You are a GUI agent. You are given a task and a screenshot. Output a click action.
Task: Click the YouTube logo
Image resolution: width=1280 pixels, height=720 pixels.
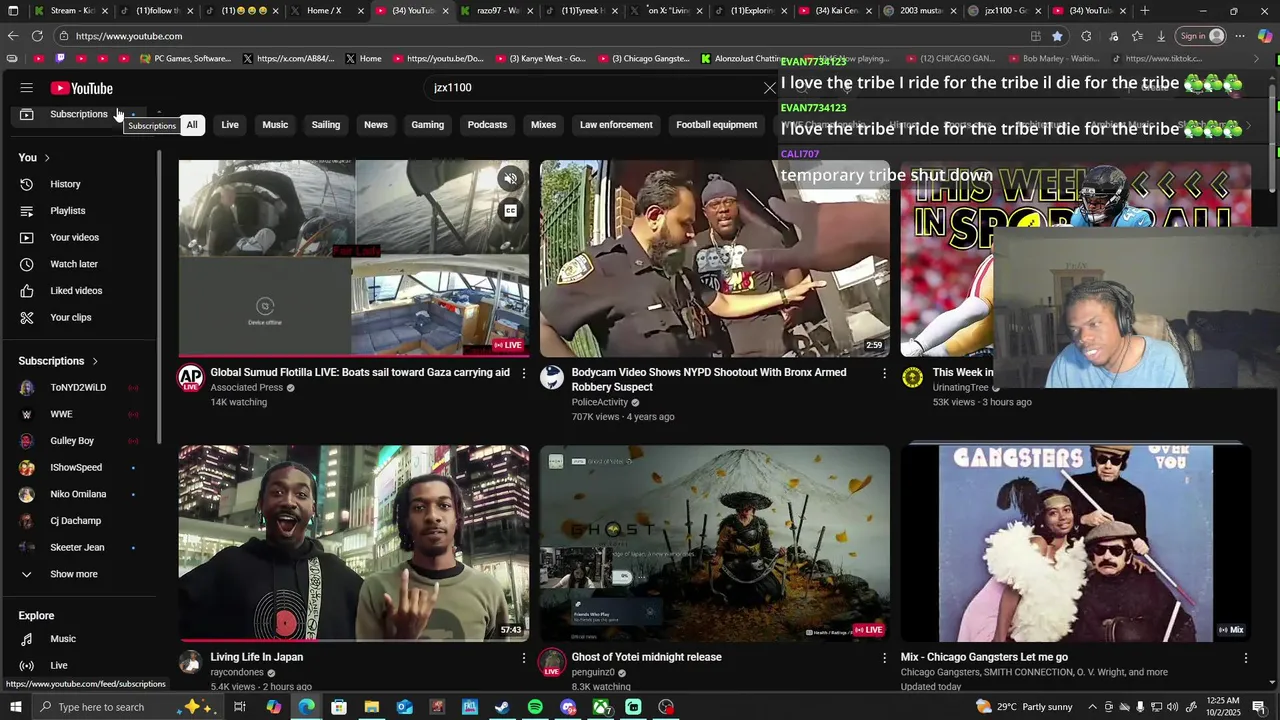click(82, 88)
